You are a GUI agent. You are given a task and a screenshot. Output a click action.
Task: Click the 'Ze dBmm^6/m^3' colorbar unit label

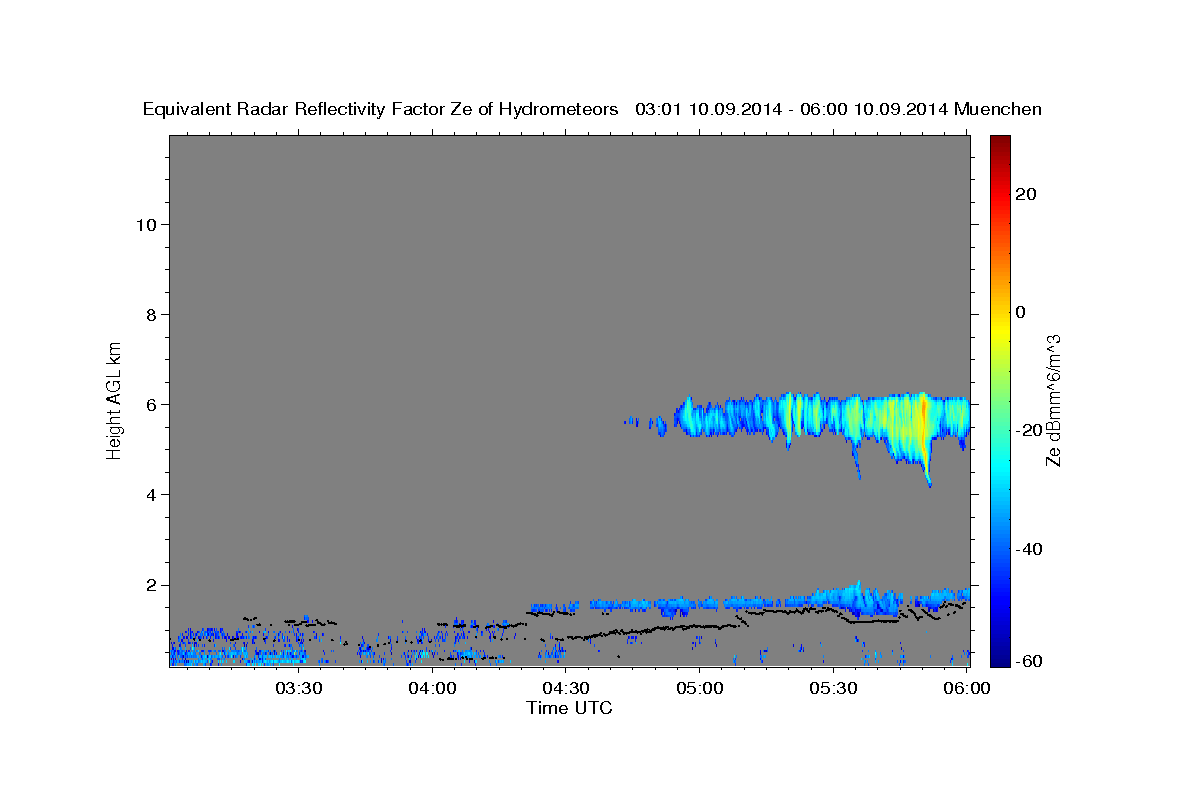(x=1053, y=400)
